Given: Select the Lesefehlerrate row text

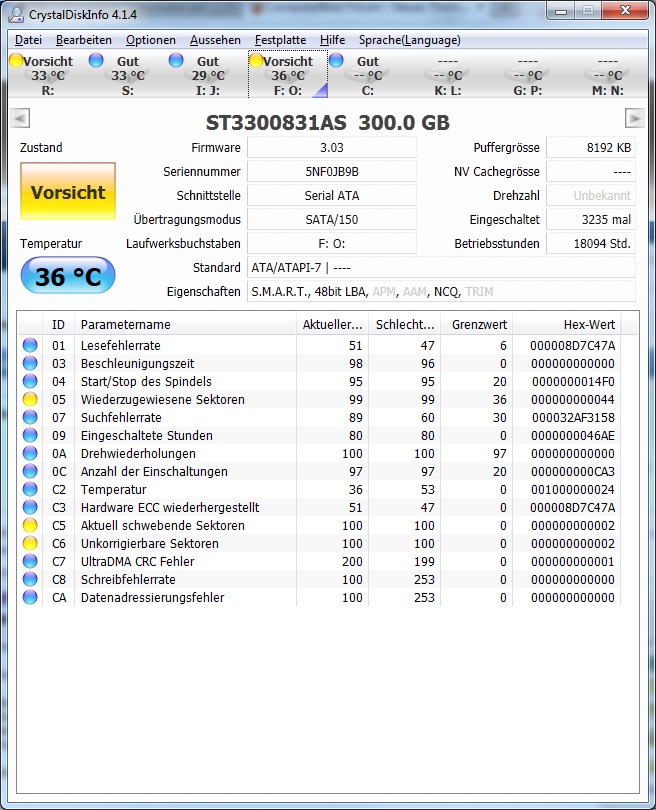Looking at the screenshot, I should point(121,346).
